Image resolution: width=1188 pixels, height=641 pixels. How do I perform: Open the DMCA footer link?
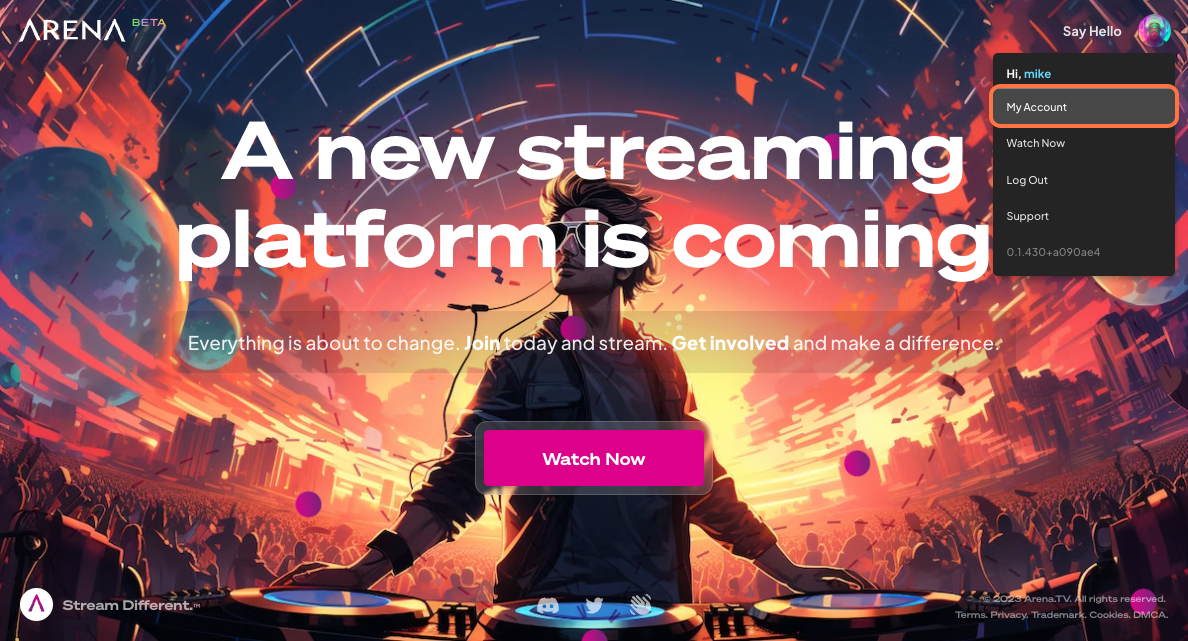click(x=1150, y=614)
